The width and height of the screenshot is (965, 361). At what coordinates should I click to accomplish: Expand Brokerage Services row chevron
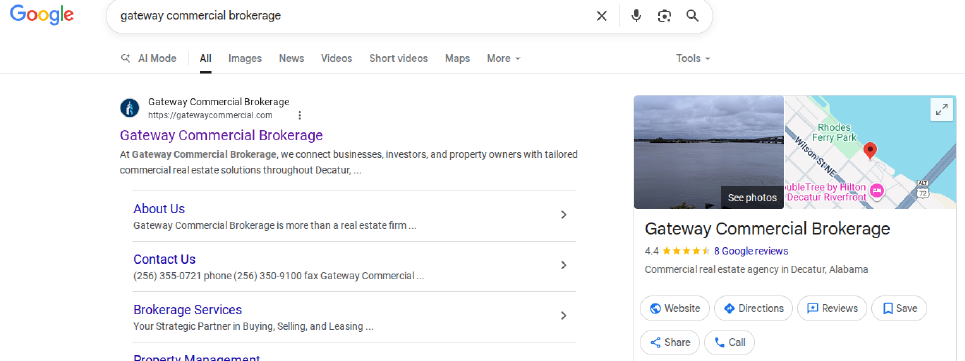click(x=563, y=315)
